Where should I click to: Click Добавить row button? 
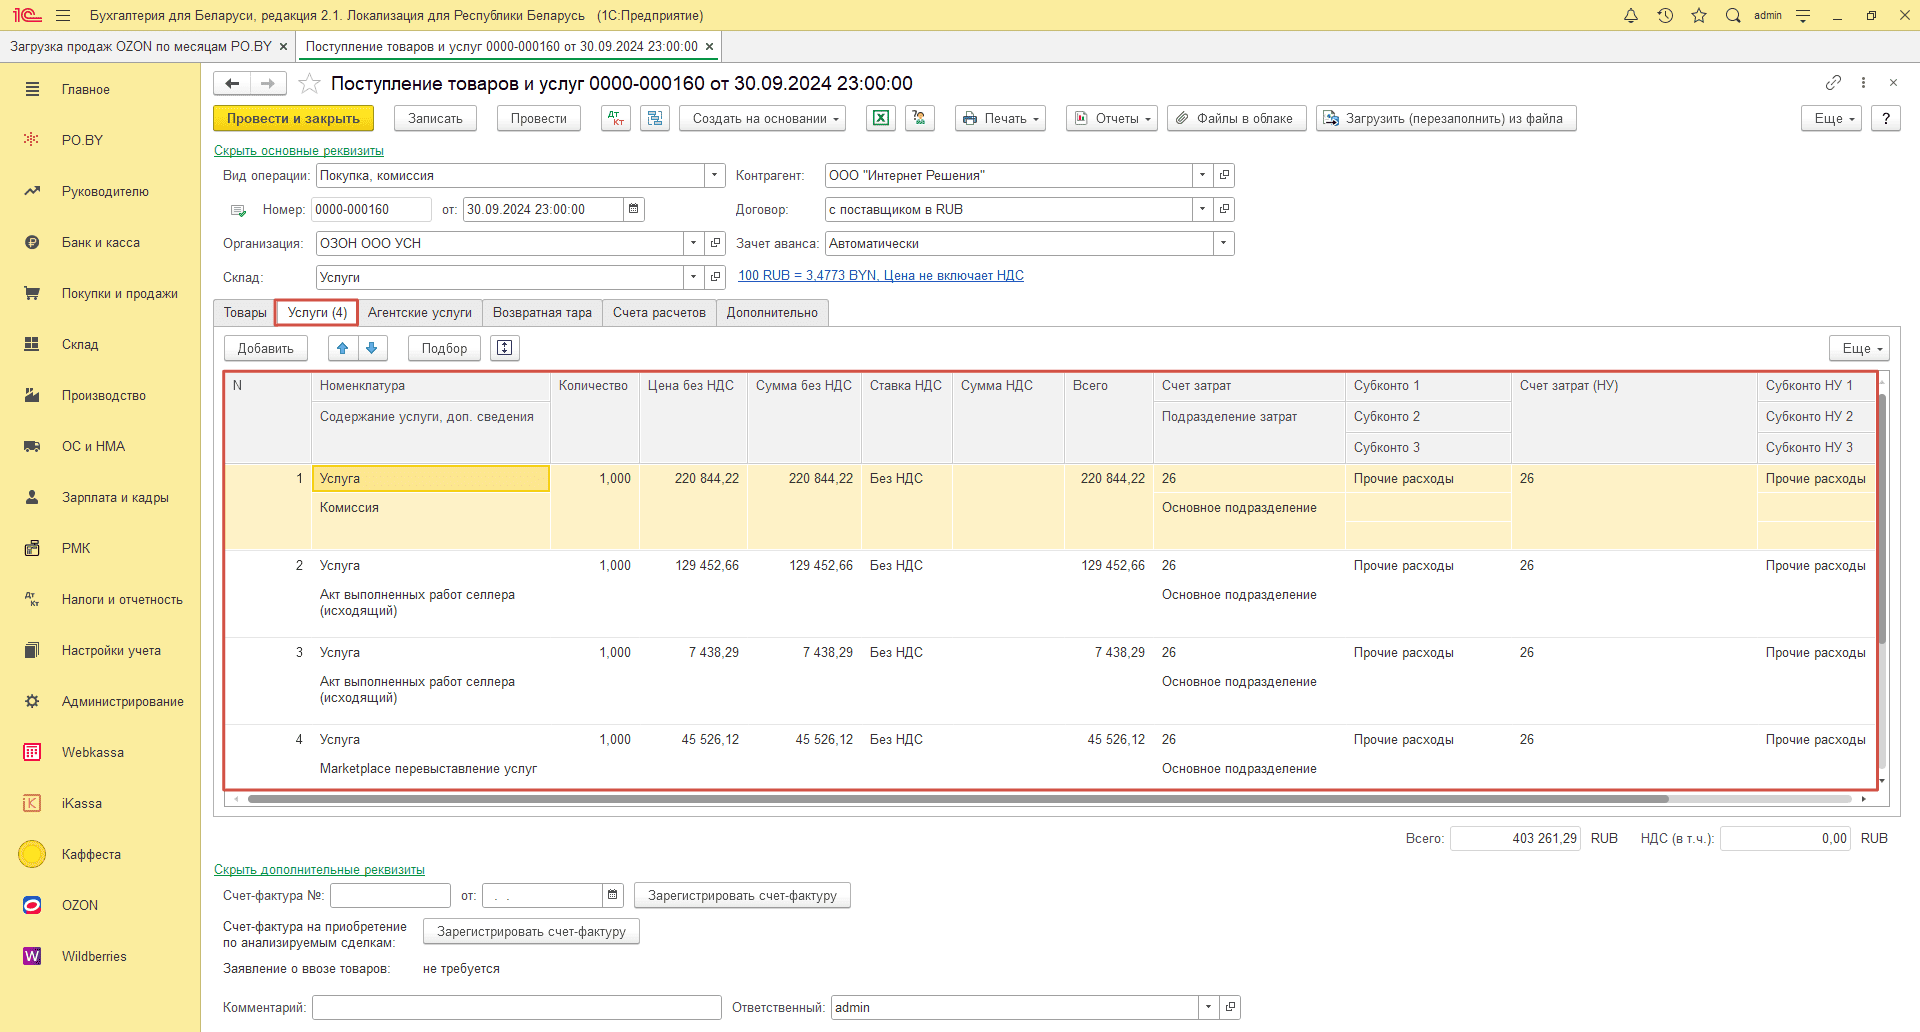pyautogui.click(x=266, y=348)
